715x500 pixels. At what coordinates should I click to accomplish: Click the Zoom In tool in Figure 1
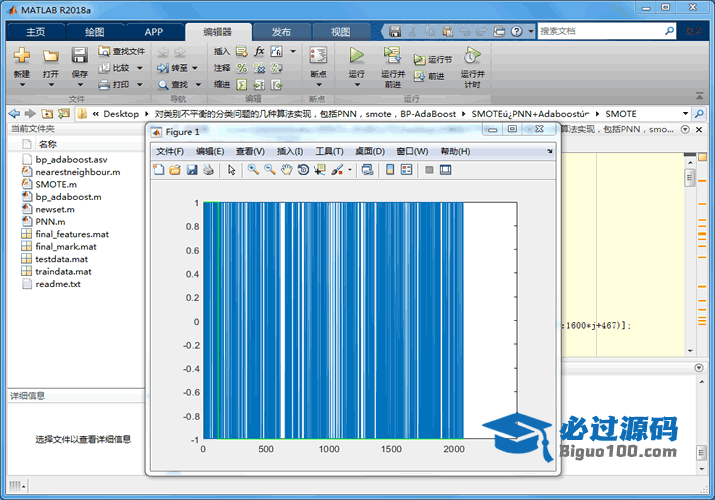pyautogui.click(x=253, y=170)
